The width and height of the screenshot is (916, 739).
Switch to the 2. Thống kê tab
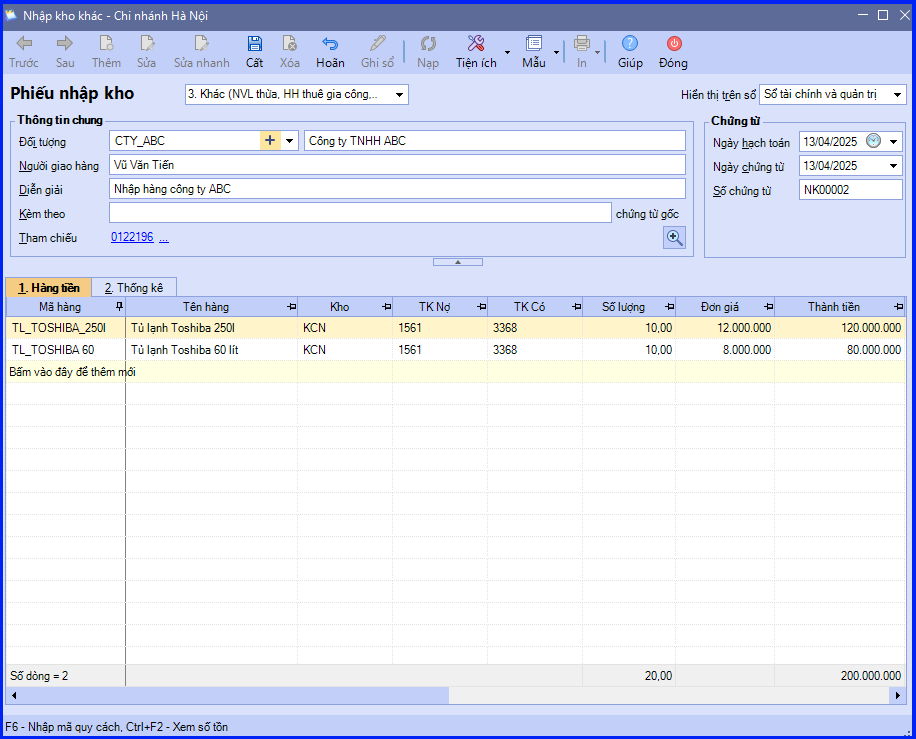134,287
